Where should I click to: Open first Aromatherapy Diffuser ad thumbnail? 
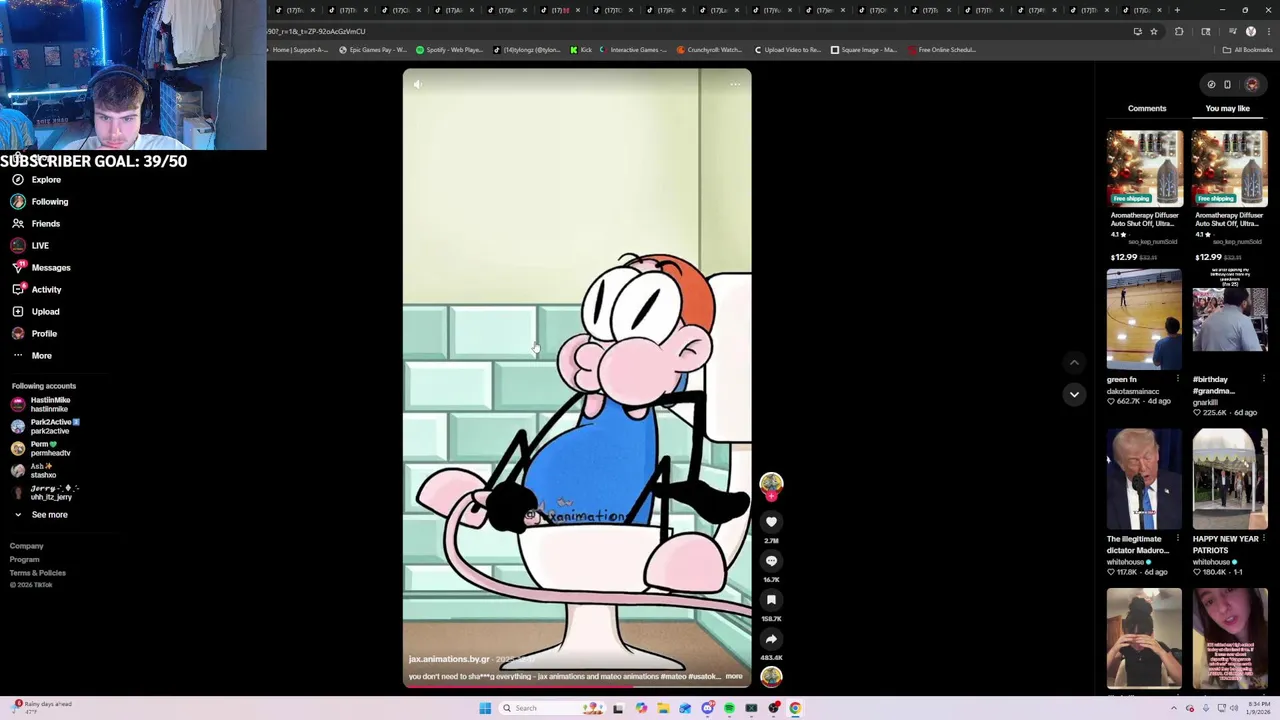click(x=1144, y=169)
